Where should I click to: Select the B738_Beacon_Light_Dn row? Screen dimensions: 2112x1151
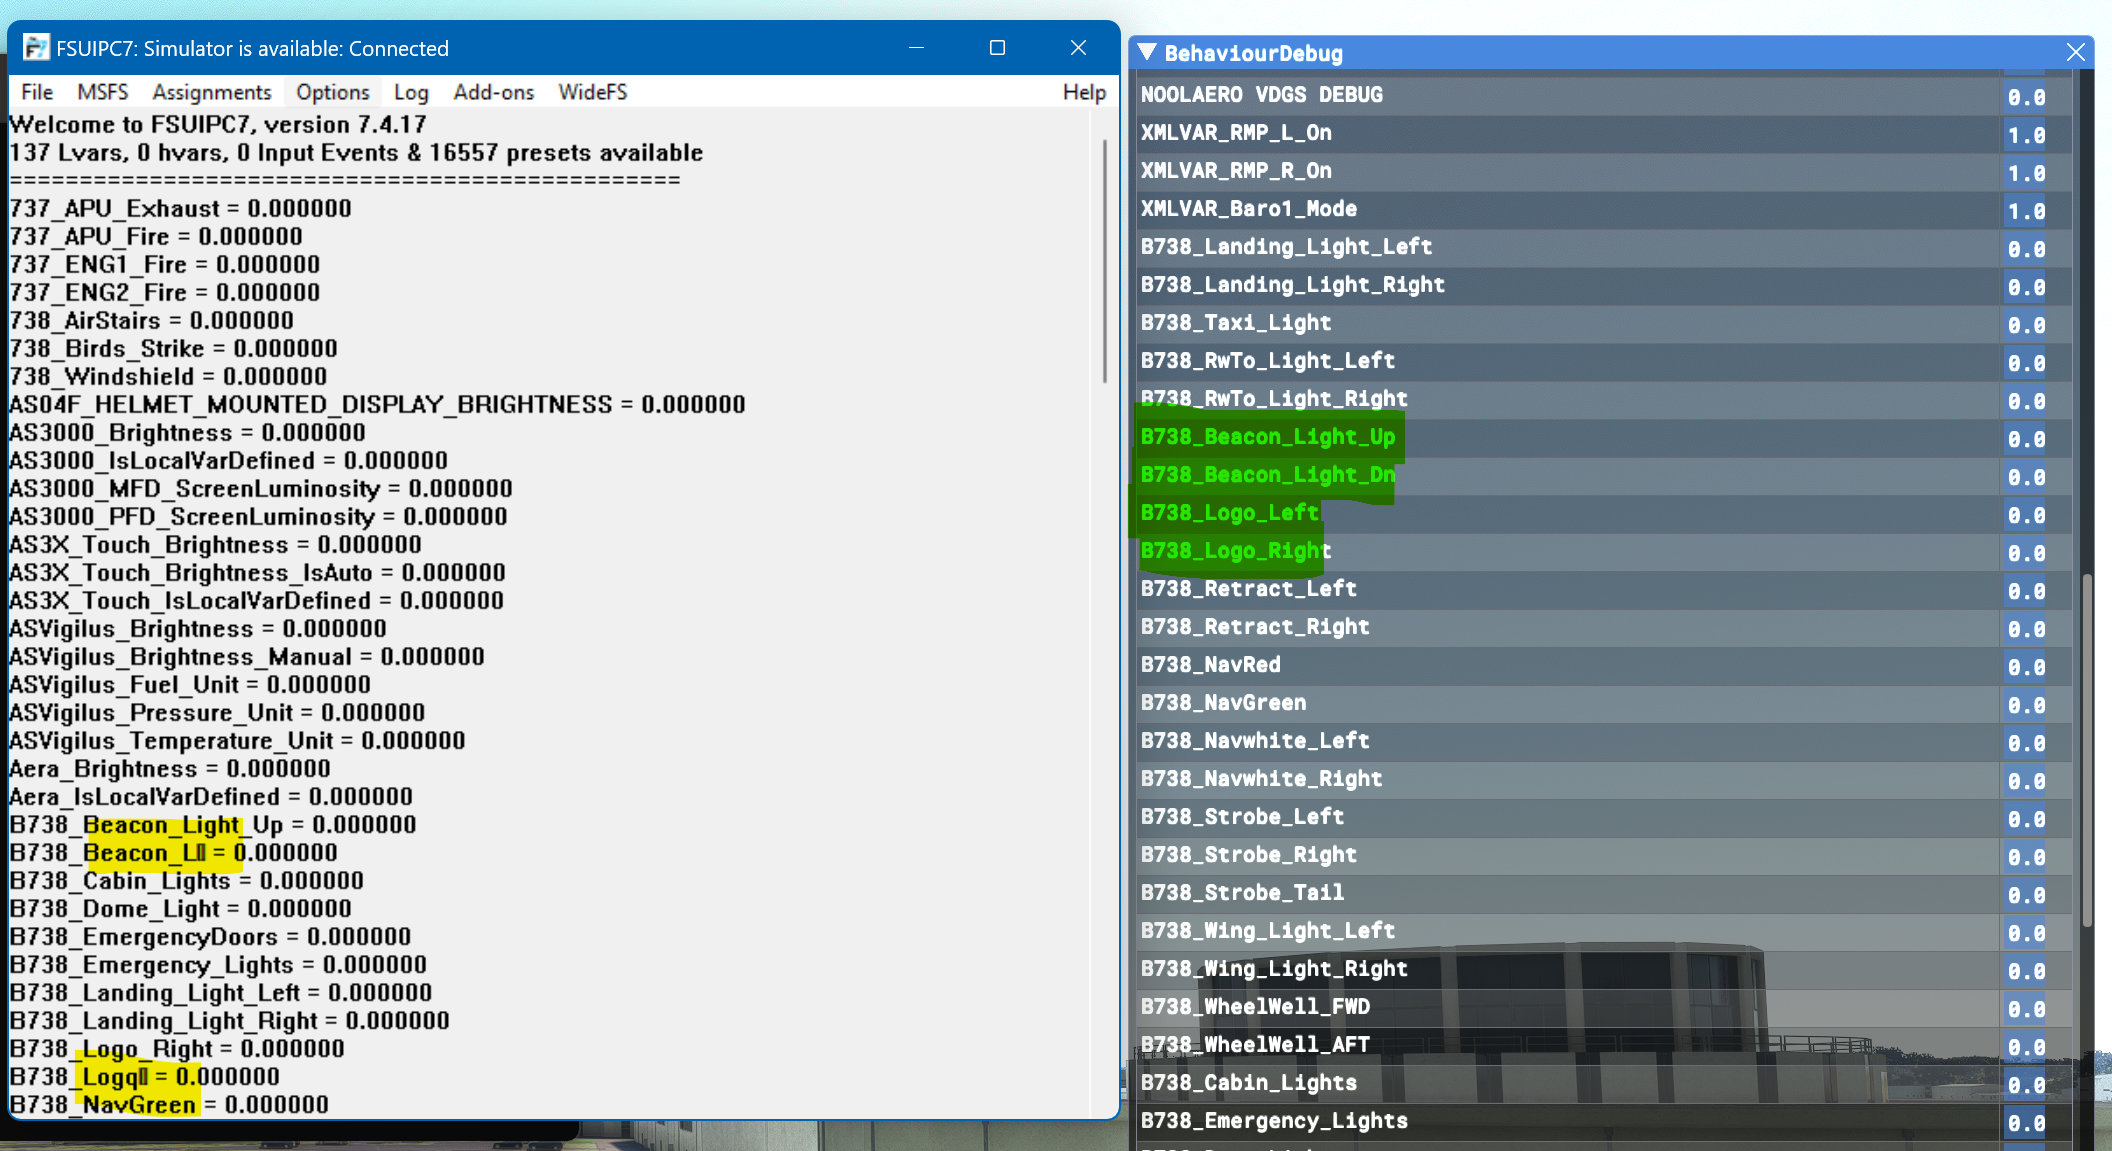pyautogui.click(x=1605, y=475)
